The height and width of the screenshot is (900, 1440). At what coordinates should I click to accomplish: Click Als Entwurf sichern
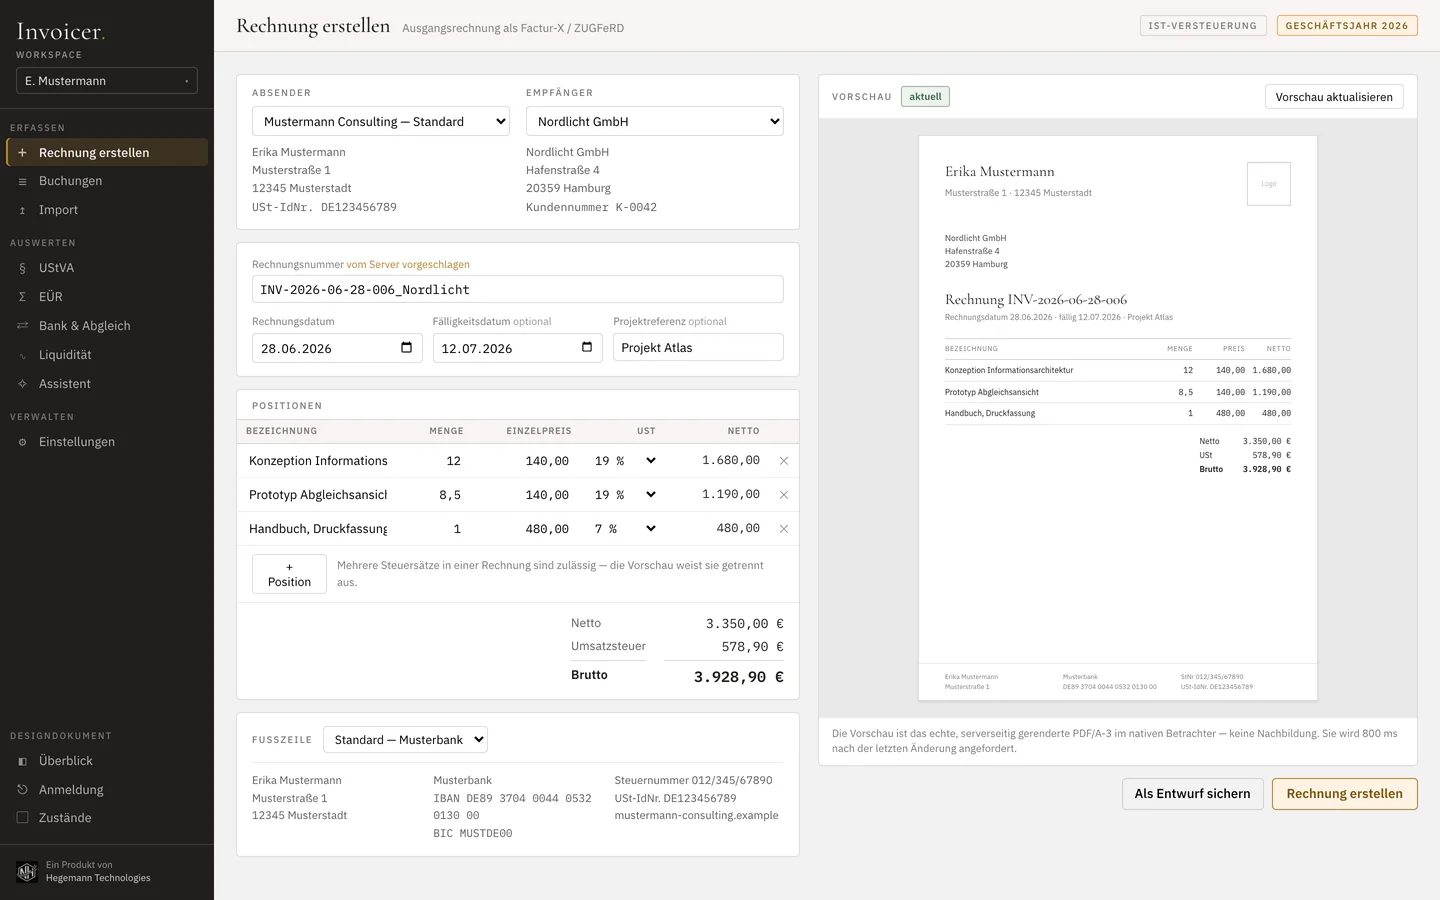pyautogui.click(x=1192, y=794)
